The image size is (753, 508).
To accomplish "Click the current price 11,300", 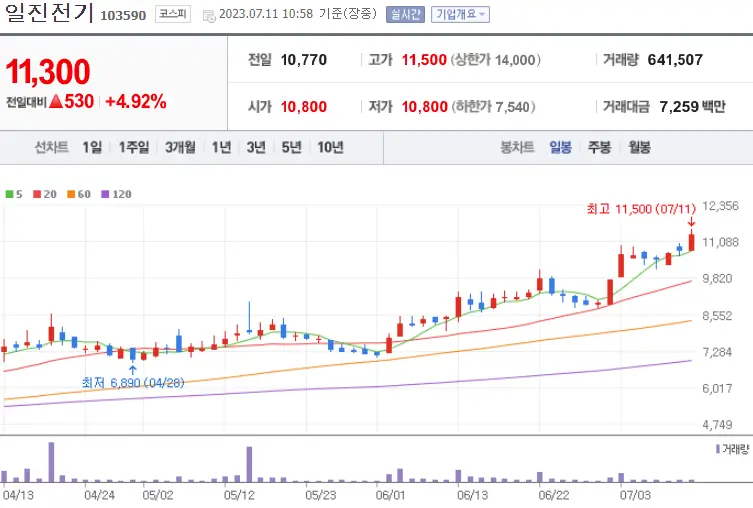I will 48,72.
